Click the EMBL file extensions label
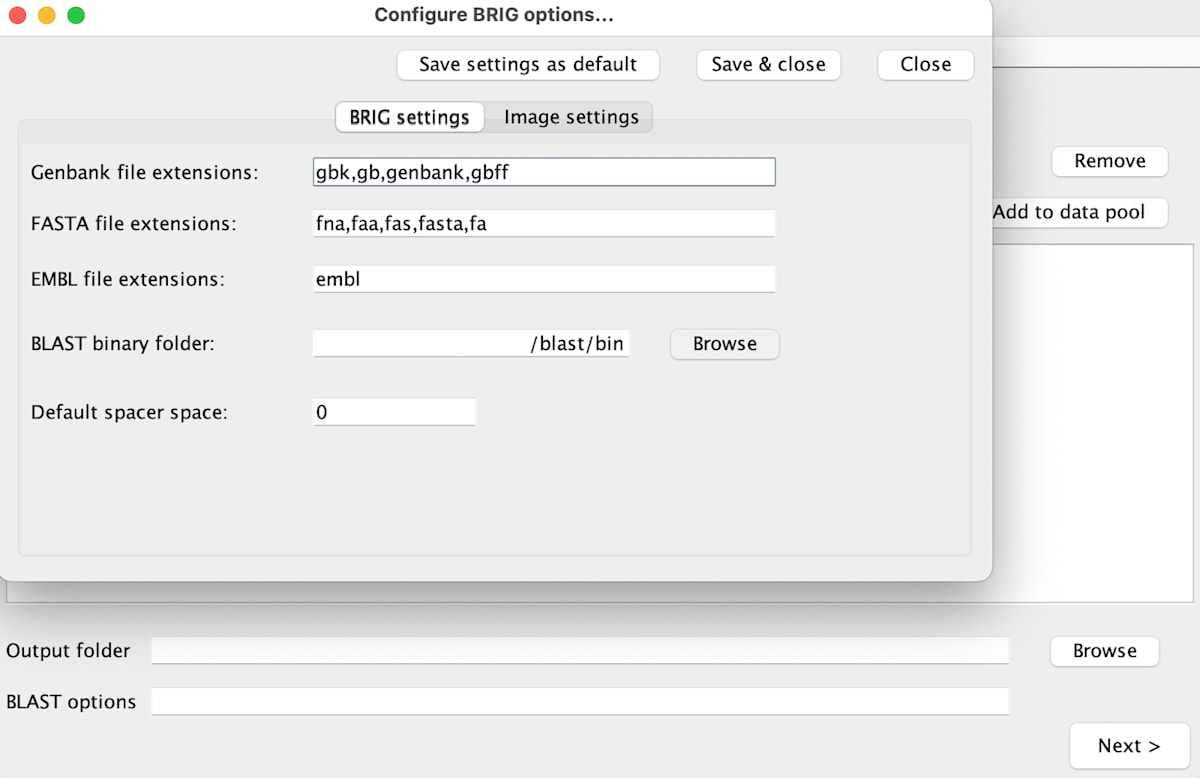Viewport: 1200px width, 778px height. pyautogui.click(x=128, y=280)
